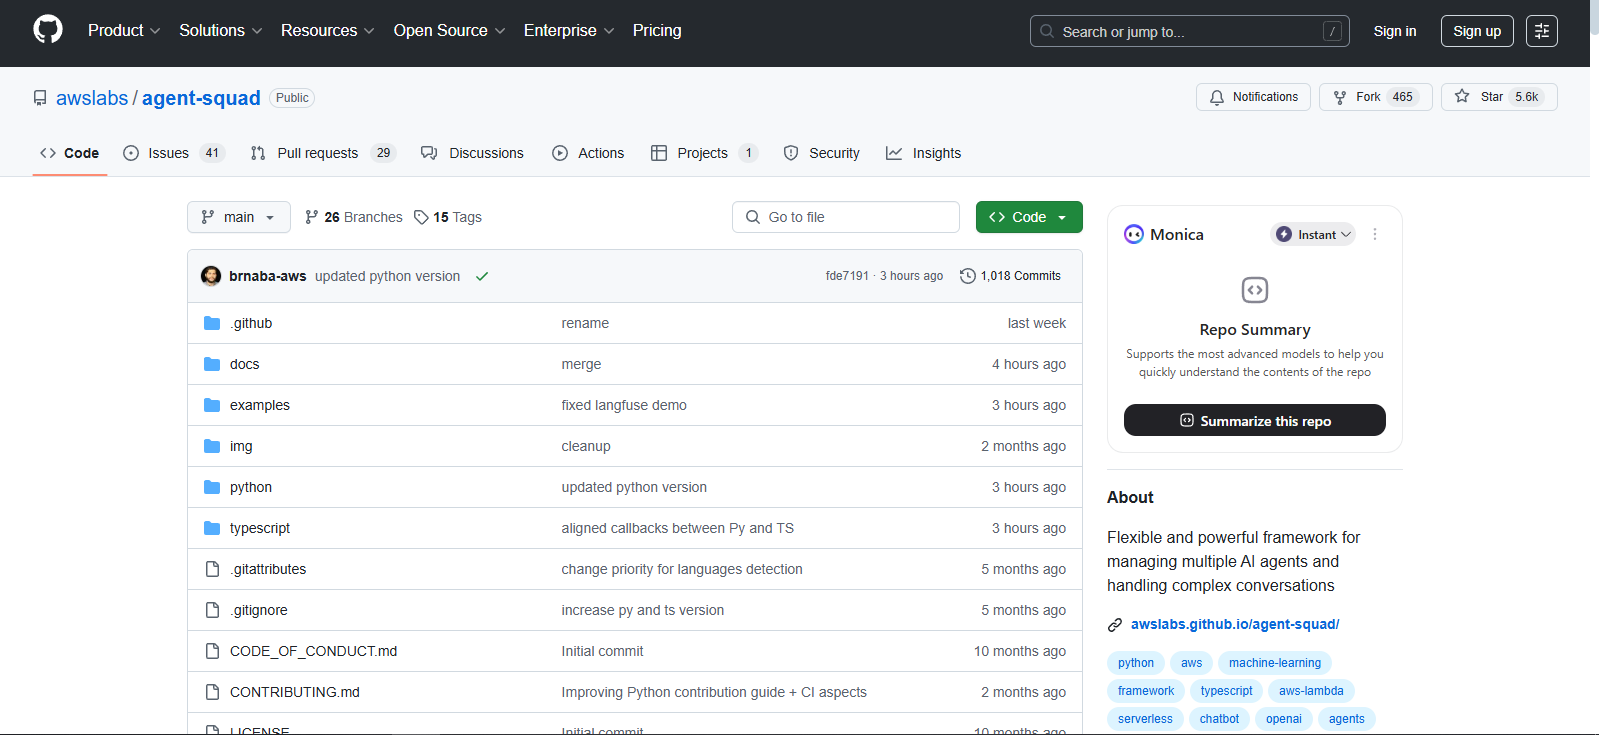Image resolution: width=1599 pixels, height=735 pixels.
Task: Expand the Product menu
Action: [x=124, y=31]
